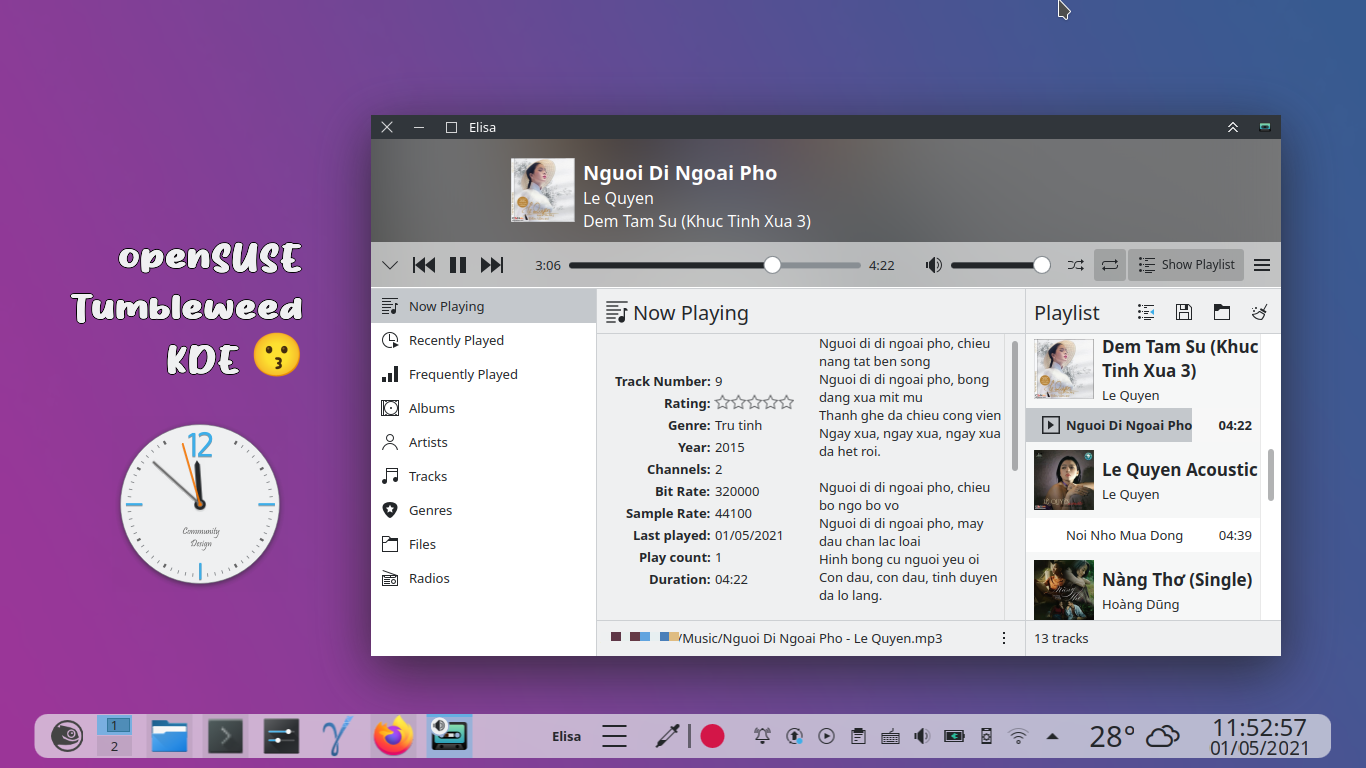Image resolution: width=1366 pixels, height=768 pixels.
Task: Open the Radios view
Action: pyautogui.click(x=483, y=578)
